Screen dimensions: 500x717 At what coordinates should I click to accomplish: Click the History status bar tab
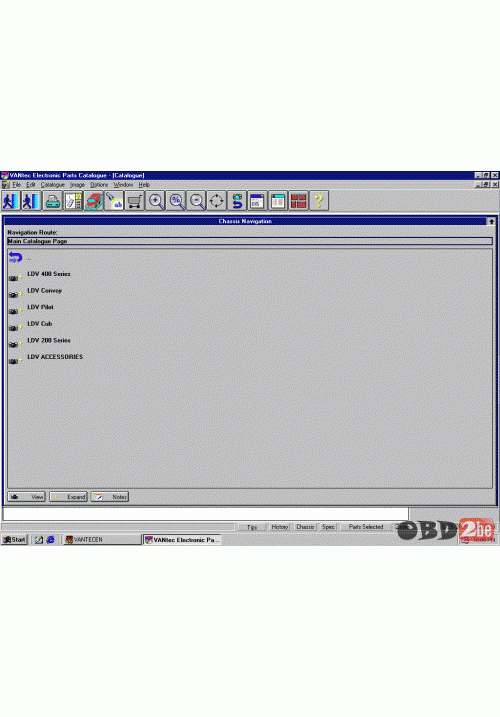280,527
